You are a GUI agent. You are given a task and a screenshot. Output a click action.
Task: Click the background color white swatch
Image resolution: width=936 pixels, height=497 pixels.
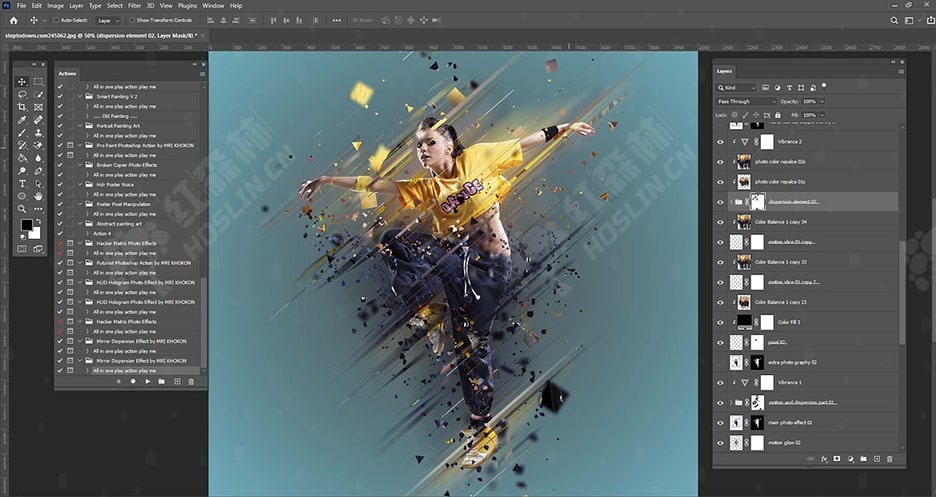pyautogui.click(x=35, y=233)
